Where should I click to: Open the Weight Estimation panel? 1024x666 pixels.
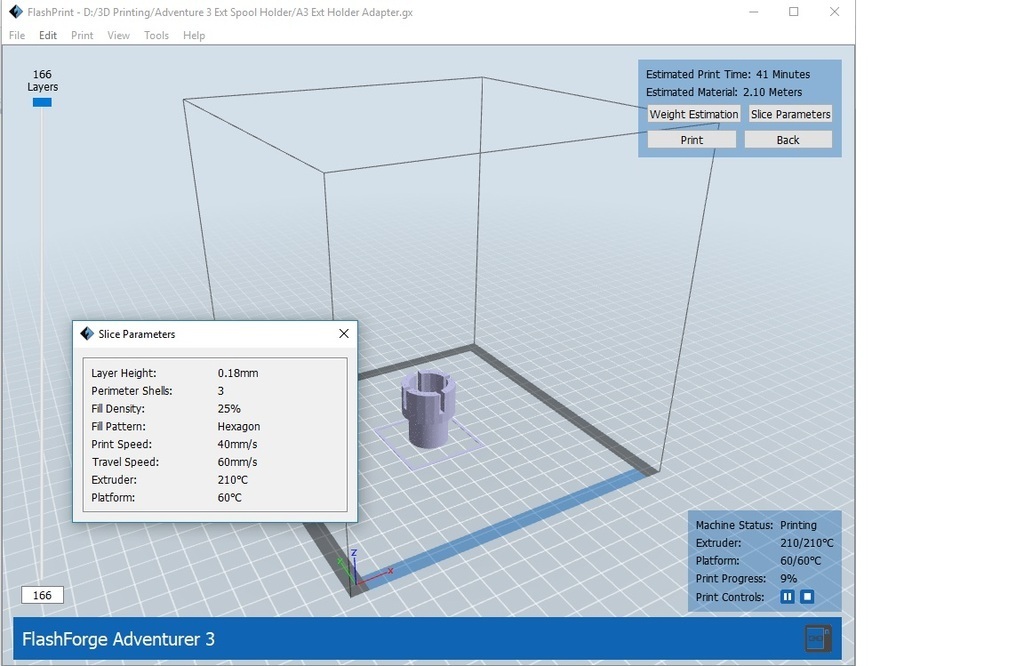click(693, 114)
